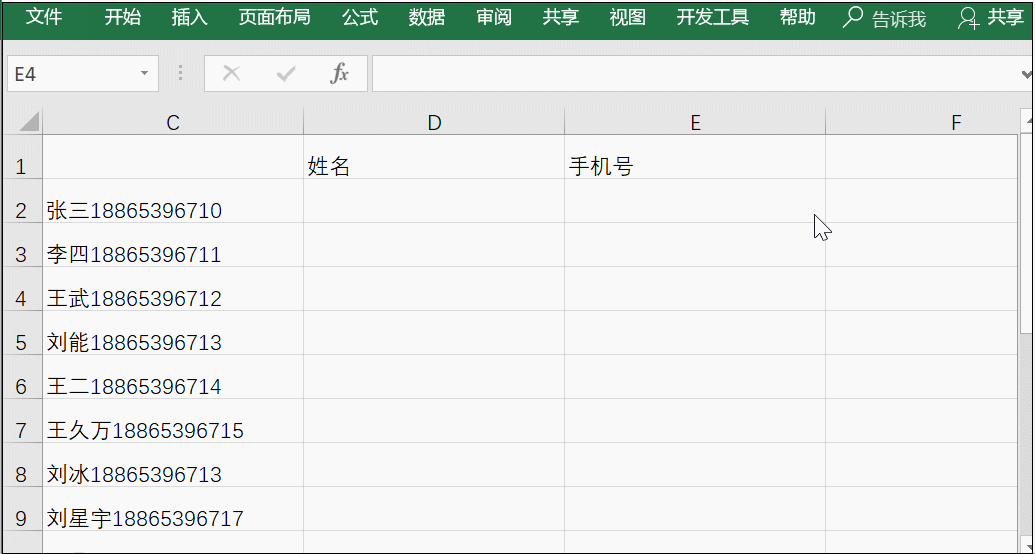1035x554 pixels.
Task: Open the 共享 ribbon tab next to 审阅
Action: 560,17
